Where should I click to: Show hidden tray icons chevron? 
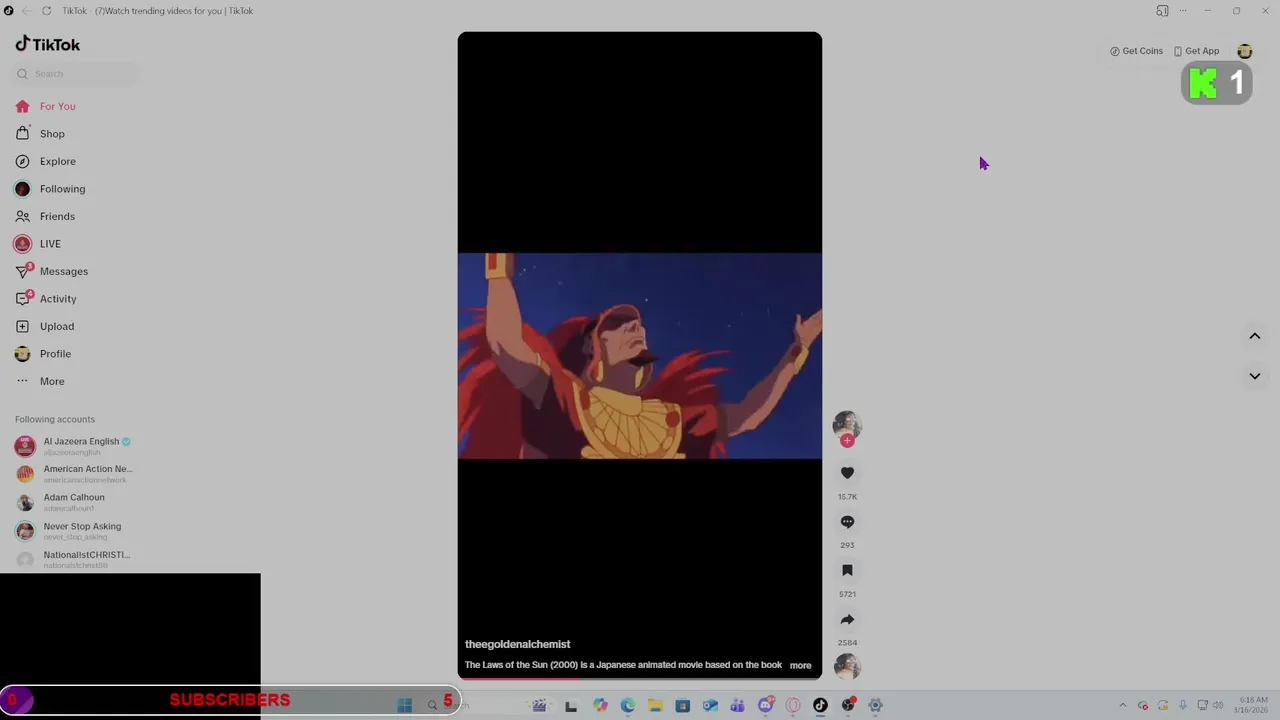(x=1122, y=705)
